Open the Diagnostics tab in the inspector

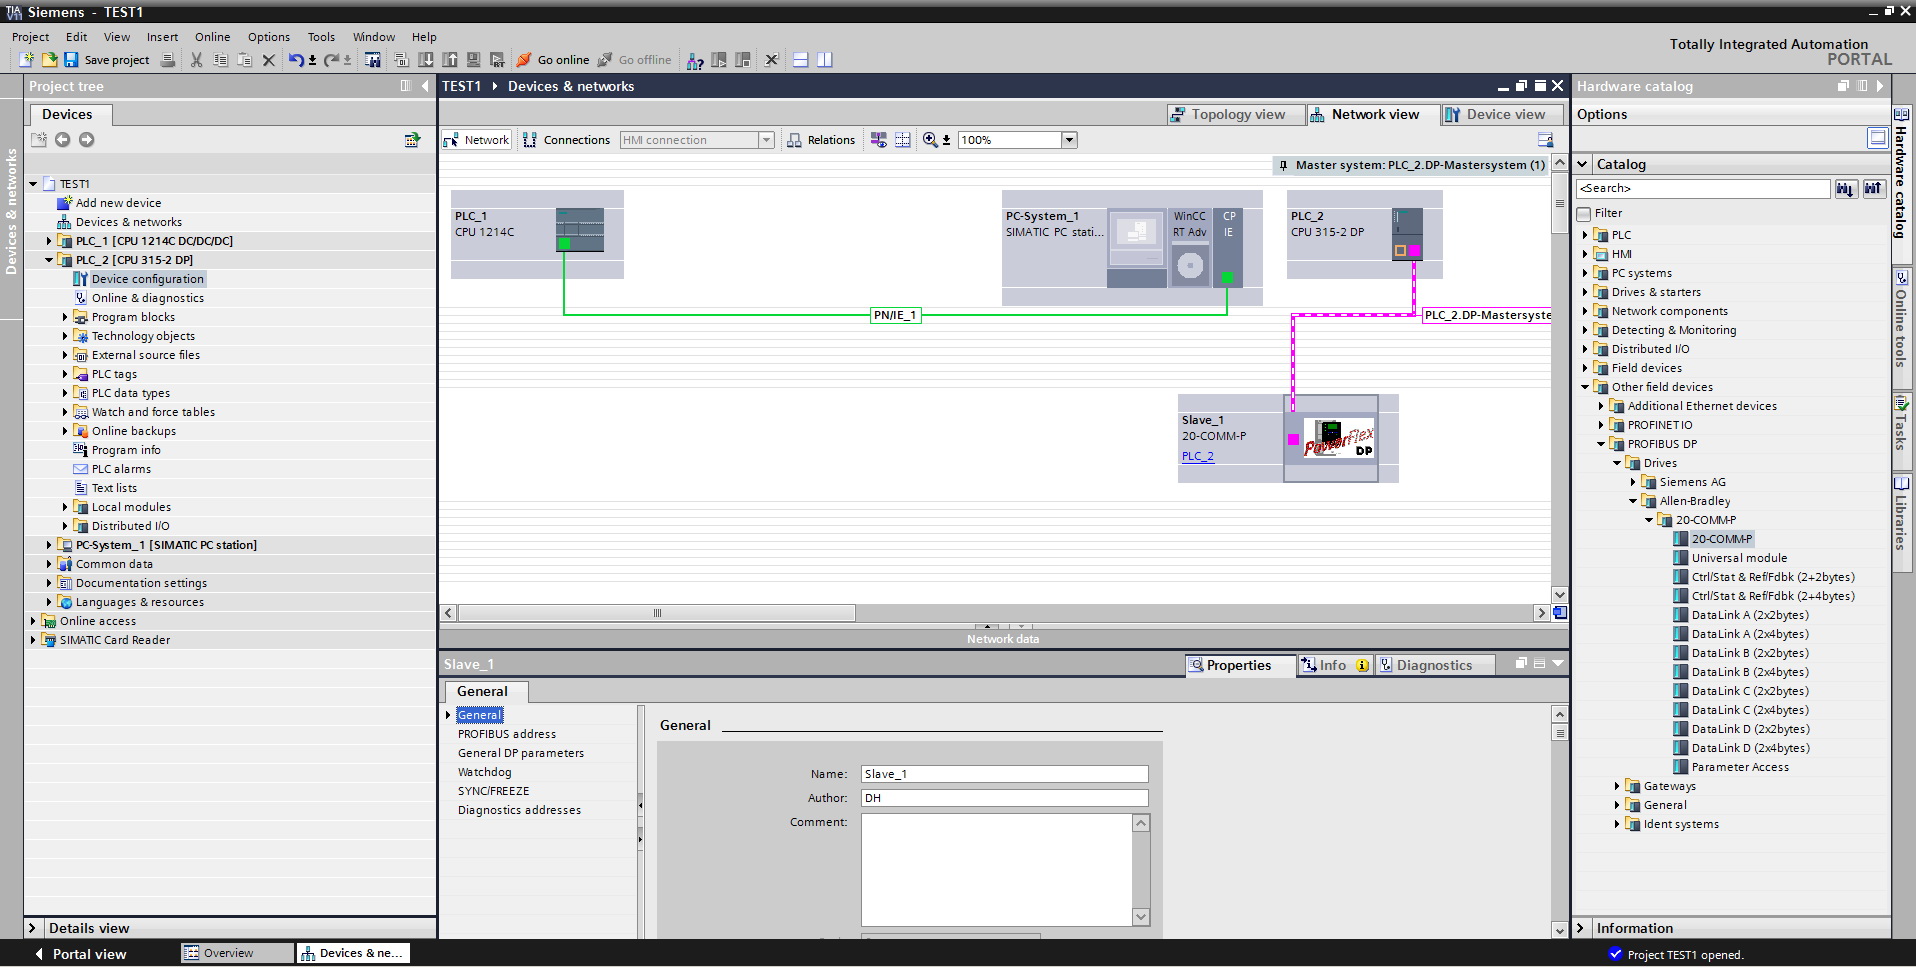(x=1435, y=665)
